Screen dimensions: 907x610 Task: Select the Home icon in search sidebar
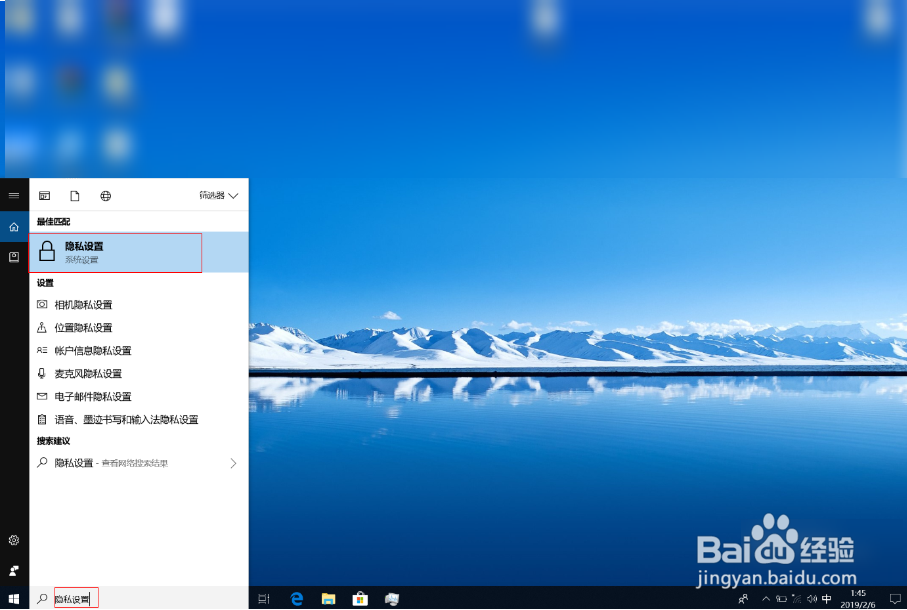(14, 227)
